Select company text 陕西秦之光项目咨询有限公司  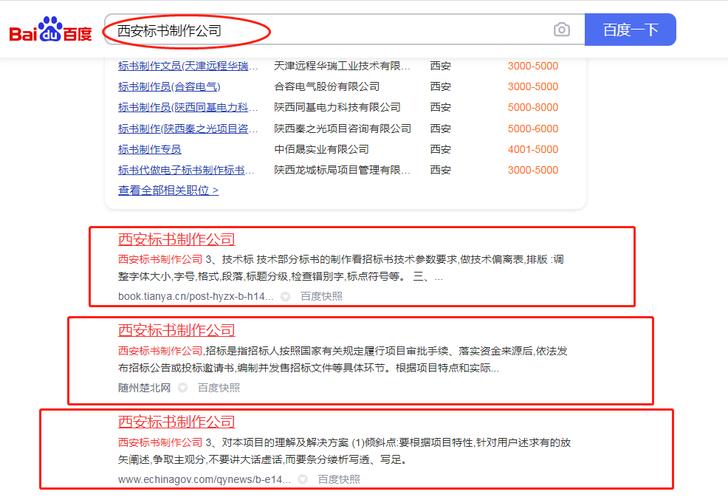343,129
